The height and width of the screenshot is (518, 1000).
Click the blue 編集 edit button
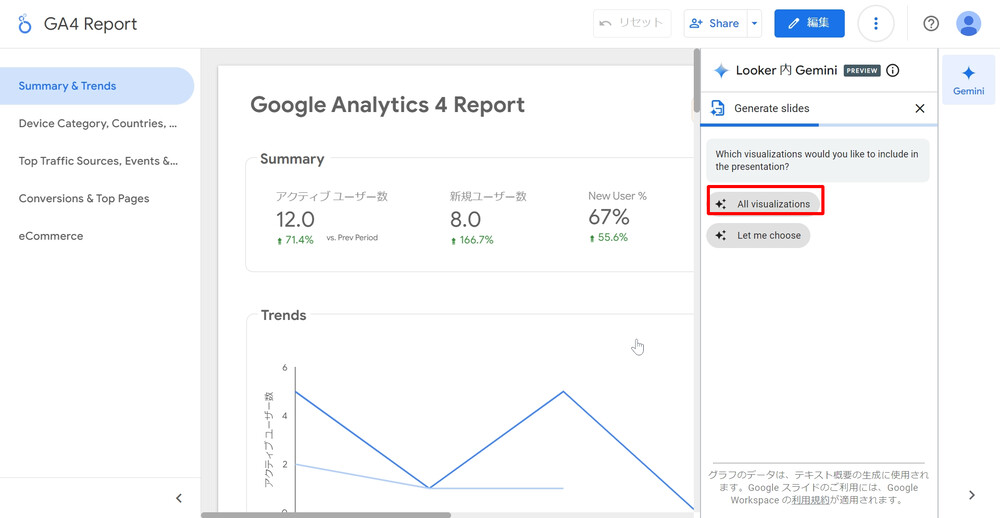pos(809,24)
